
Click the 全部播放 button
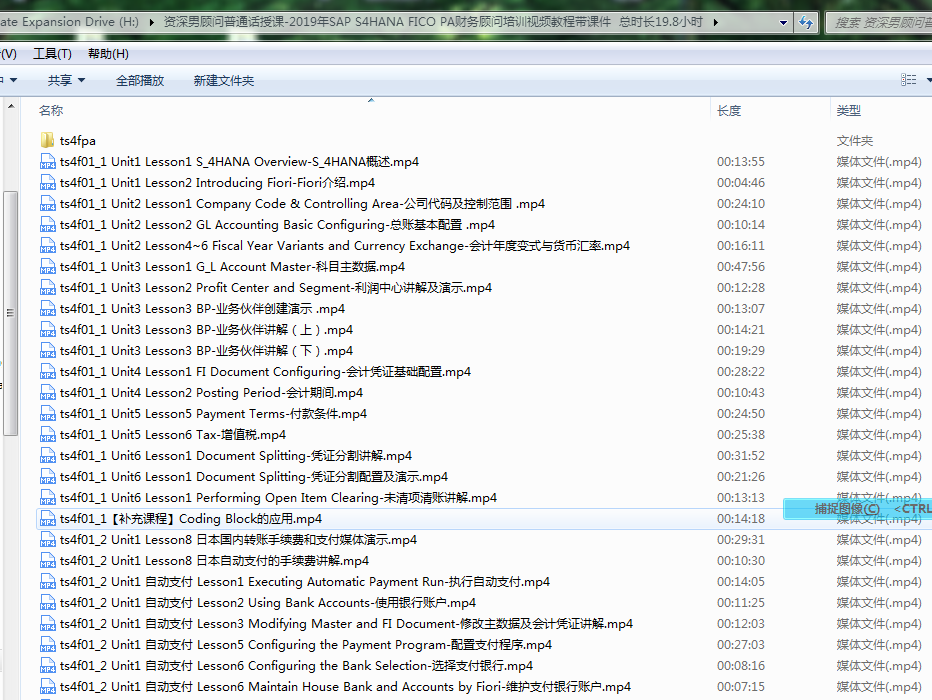point(140,80)
